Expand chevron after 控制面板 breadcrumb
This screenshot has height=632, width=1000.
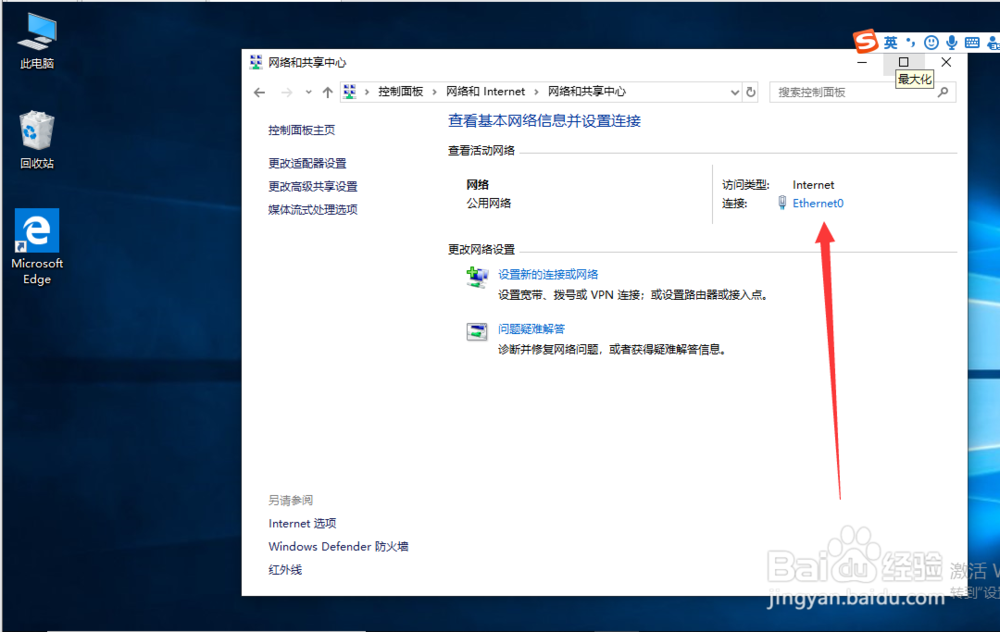(434, 92)
